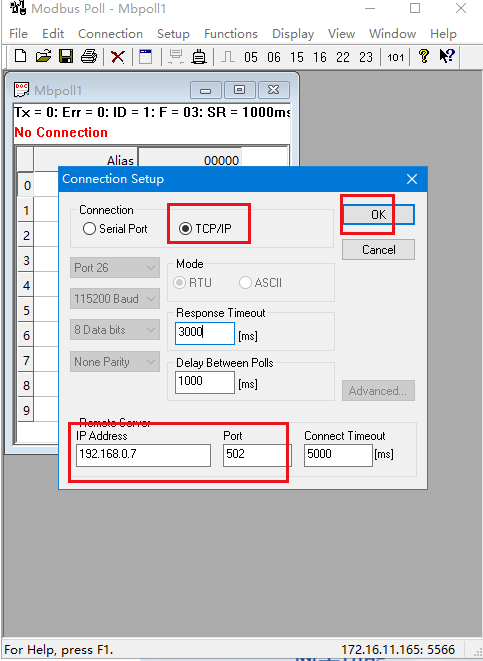The image size is (483, 661).
Task: Choose the ASCII mode radio button
Action: tap(260, 282)
